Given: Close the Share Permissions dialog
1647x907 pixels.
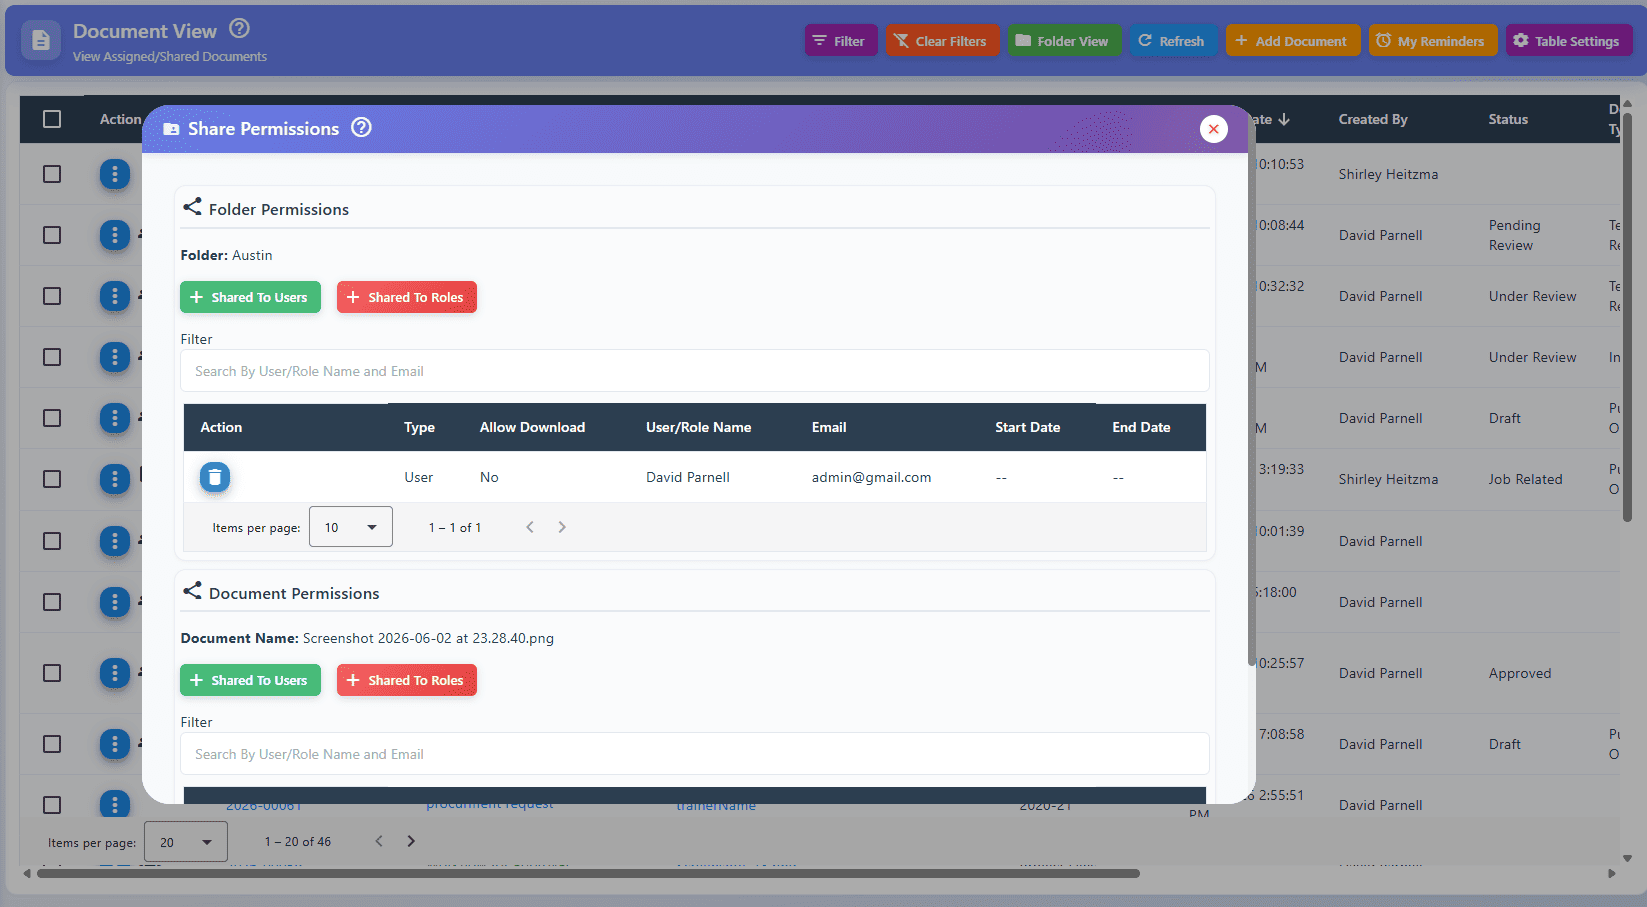Looking at the screenshot, I should click(x=1214, y=129).
